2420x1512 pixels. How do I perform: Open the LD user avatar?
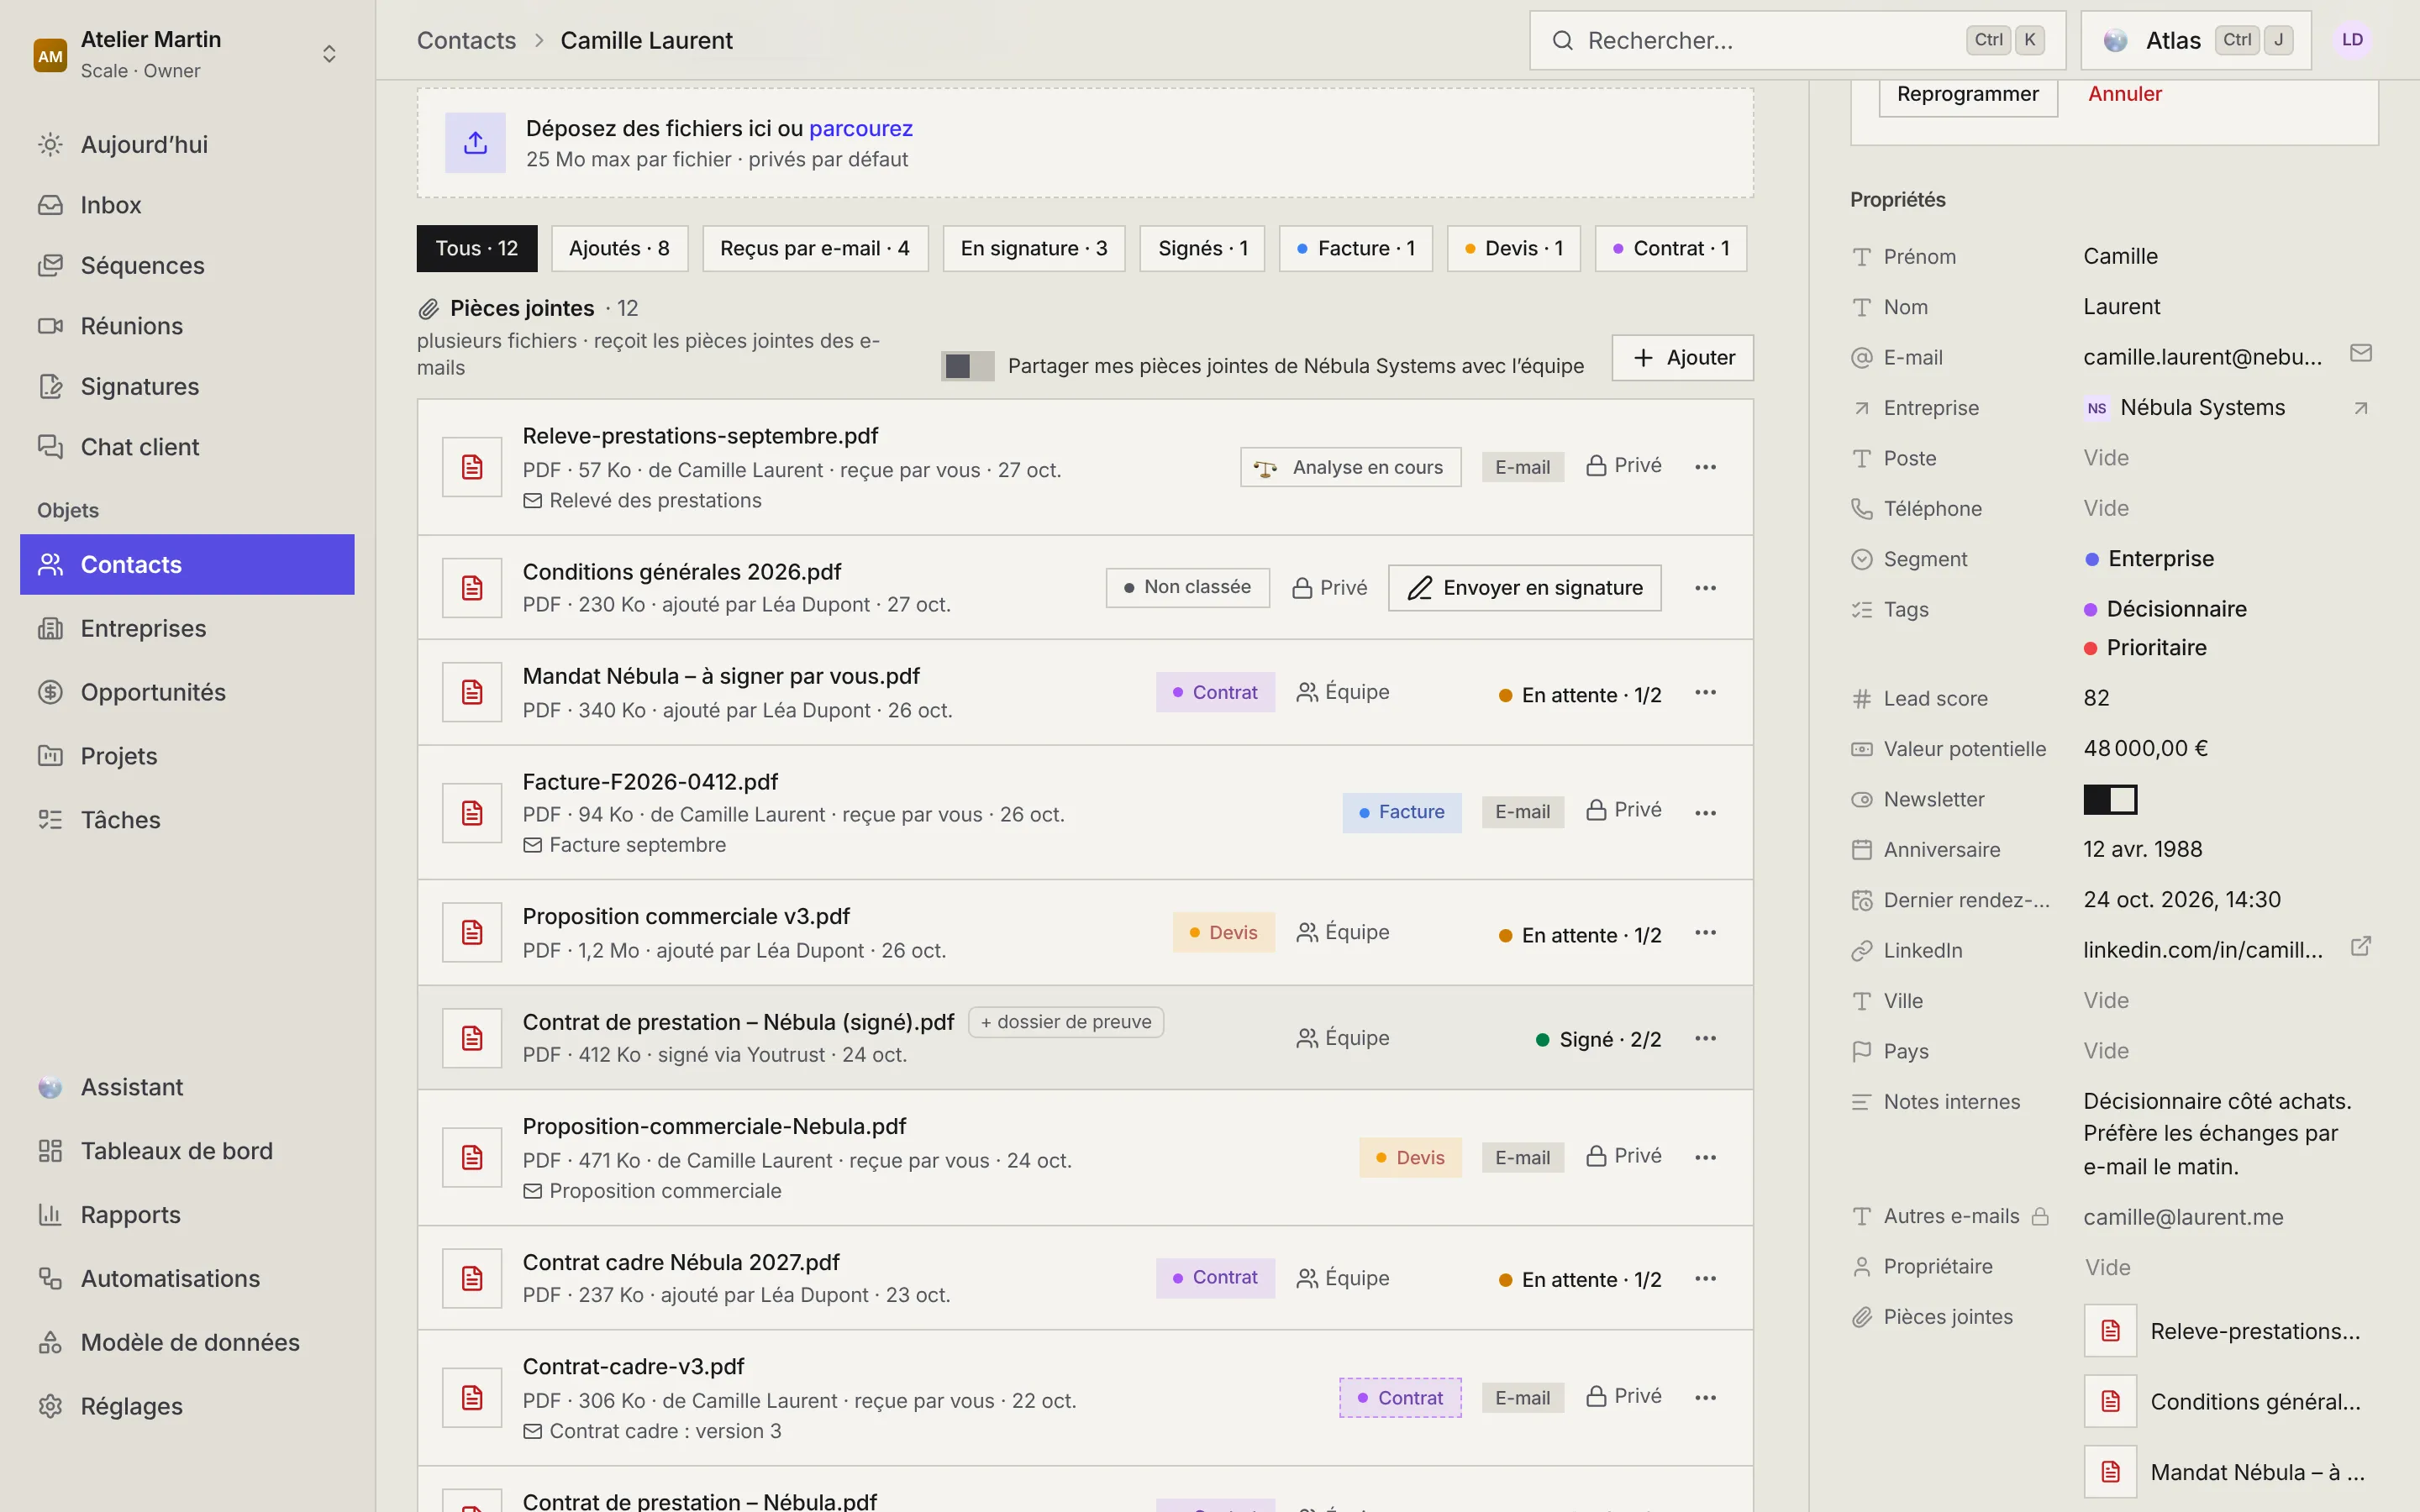(x=2352, y=40)
